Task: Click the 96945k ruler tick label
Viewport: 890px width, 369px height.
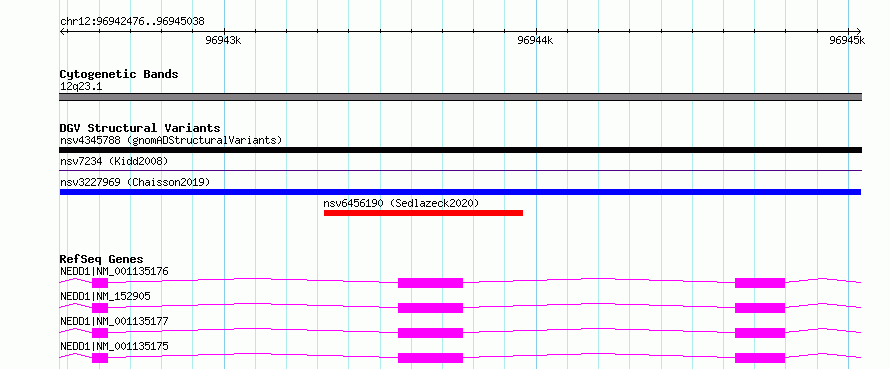Action: click(847, 40)
